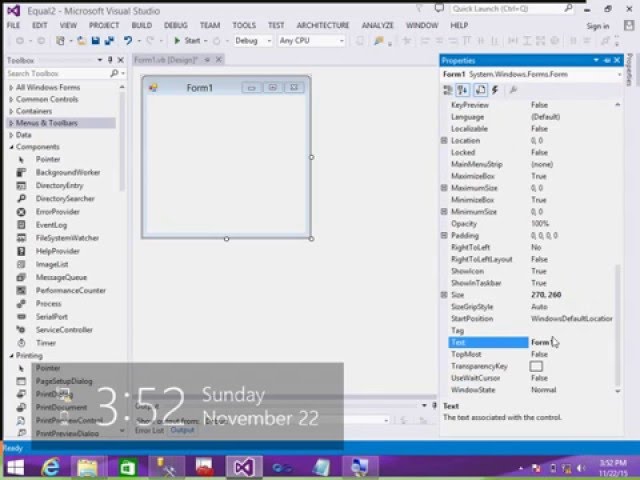Image resolution: width=640 pixels, height=480 pixels.
Task: Open the PROJECT menu
Action: tap(104, 25)
